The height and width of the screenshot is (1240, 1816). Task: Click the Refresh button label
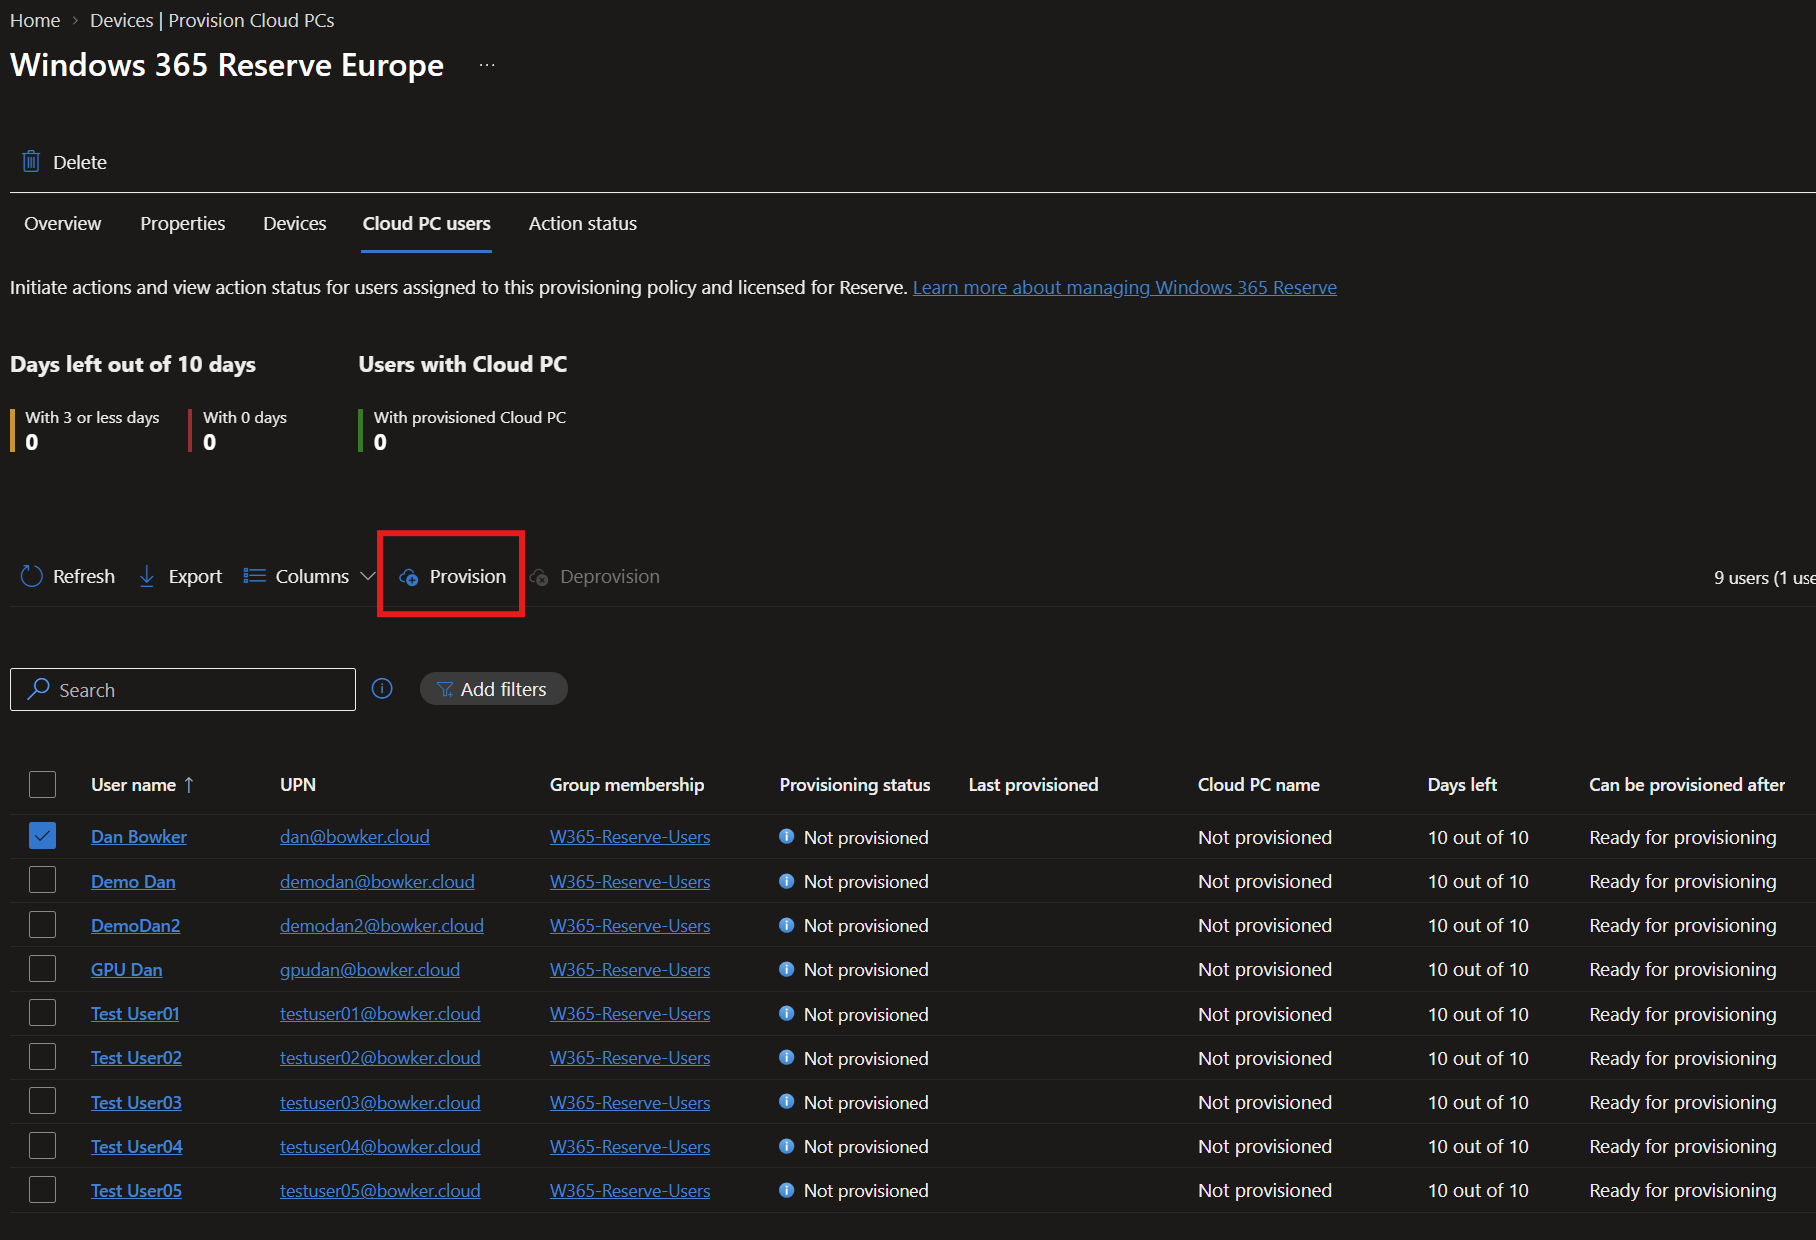[84, 576]
